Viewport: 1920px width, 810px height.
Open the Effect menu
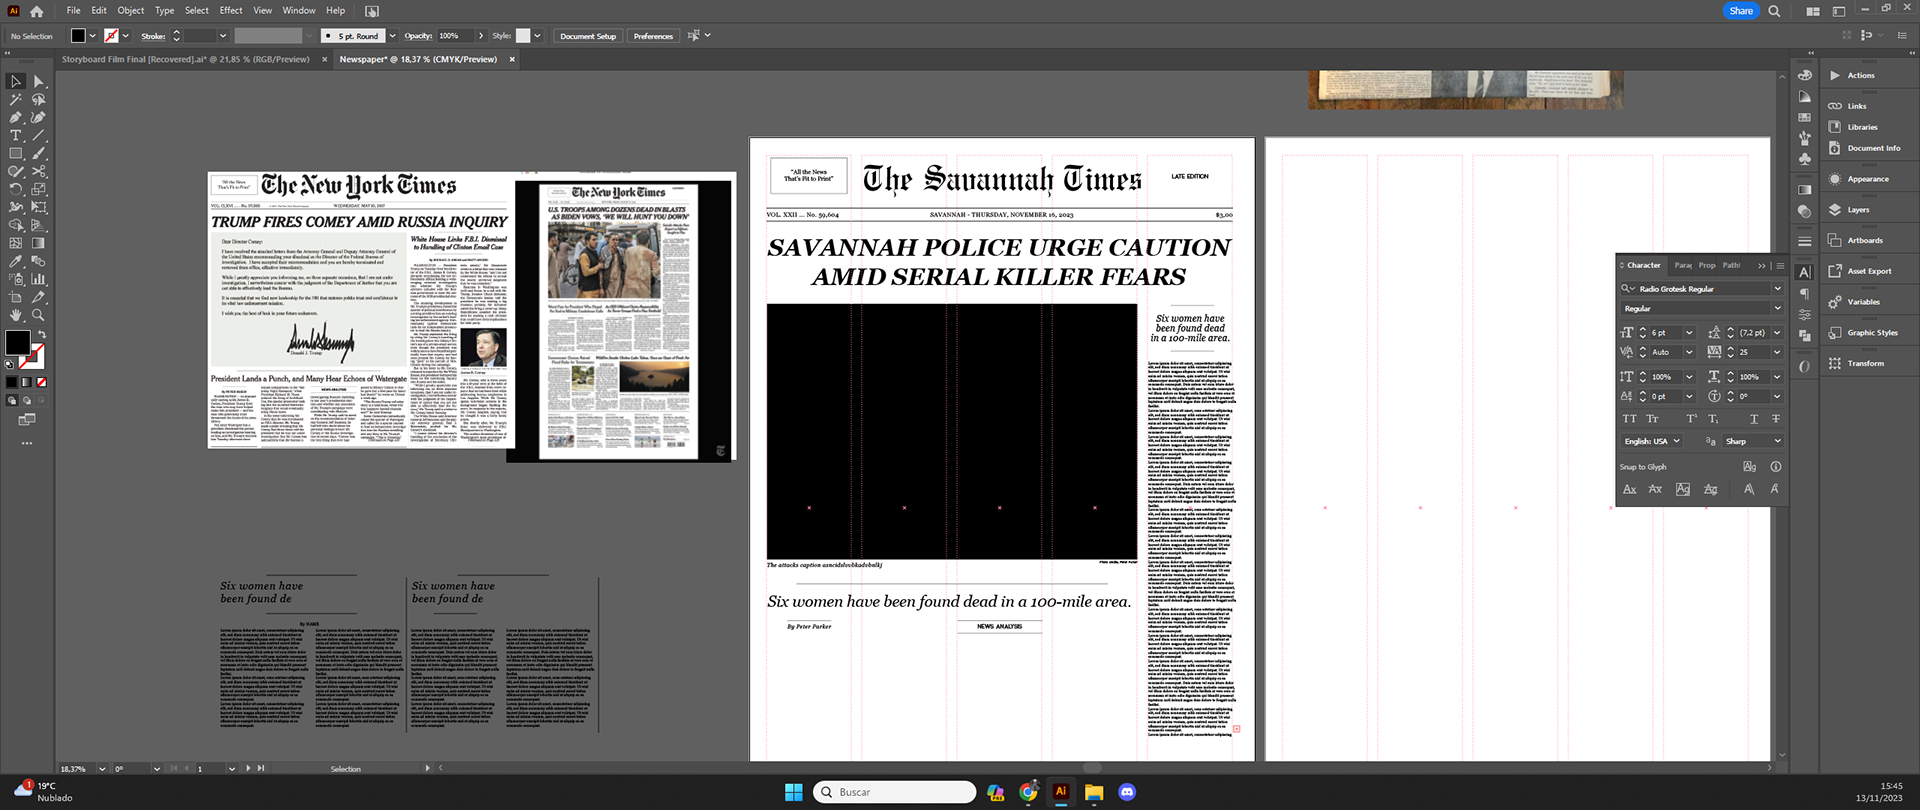pyautogui.click(x=231, y=11)
